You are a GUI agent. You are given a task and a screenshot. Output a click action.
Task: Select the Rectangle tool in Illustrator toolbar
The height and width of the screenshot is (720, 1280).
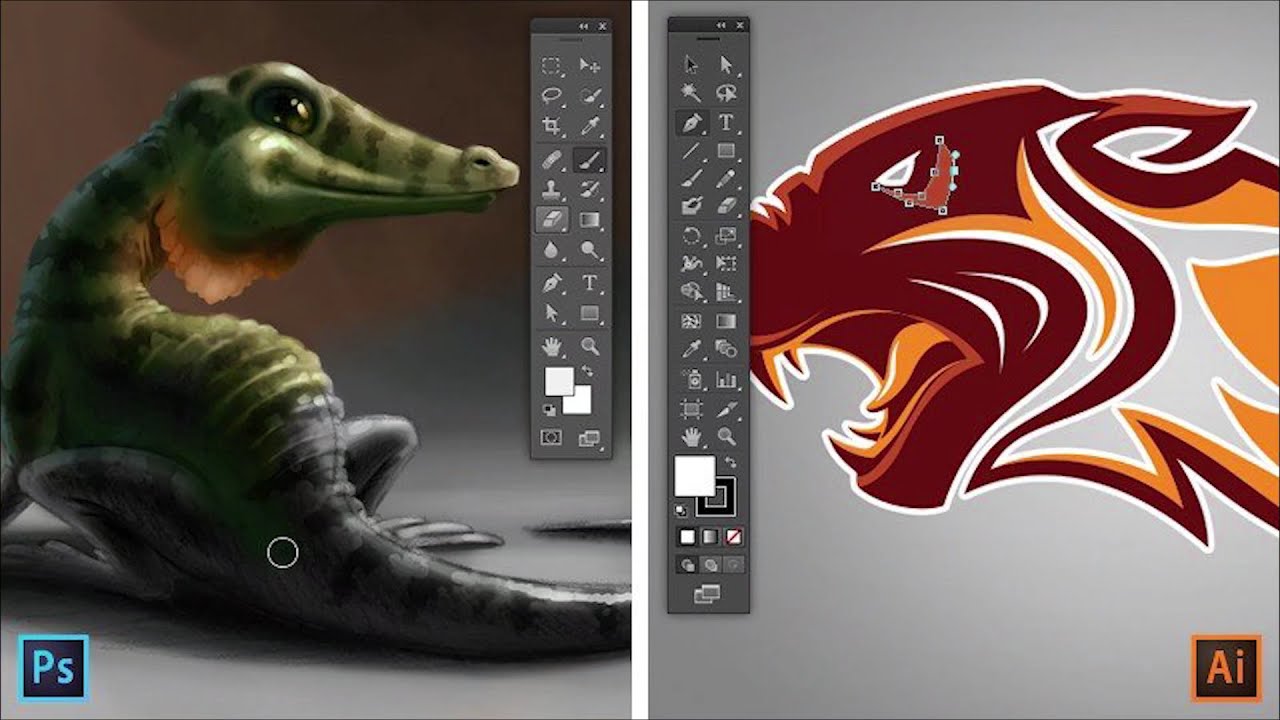[726, 151]
